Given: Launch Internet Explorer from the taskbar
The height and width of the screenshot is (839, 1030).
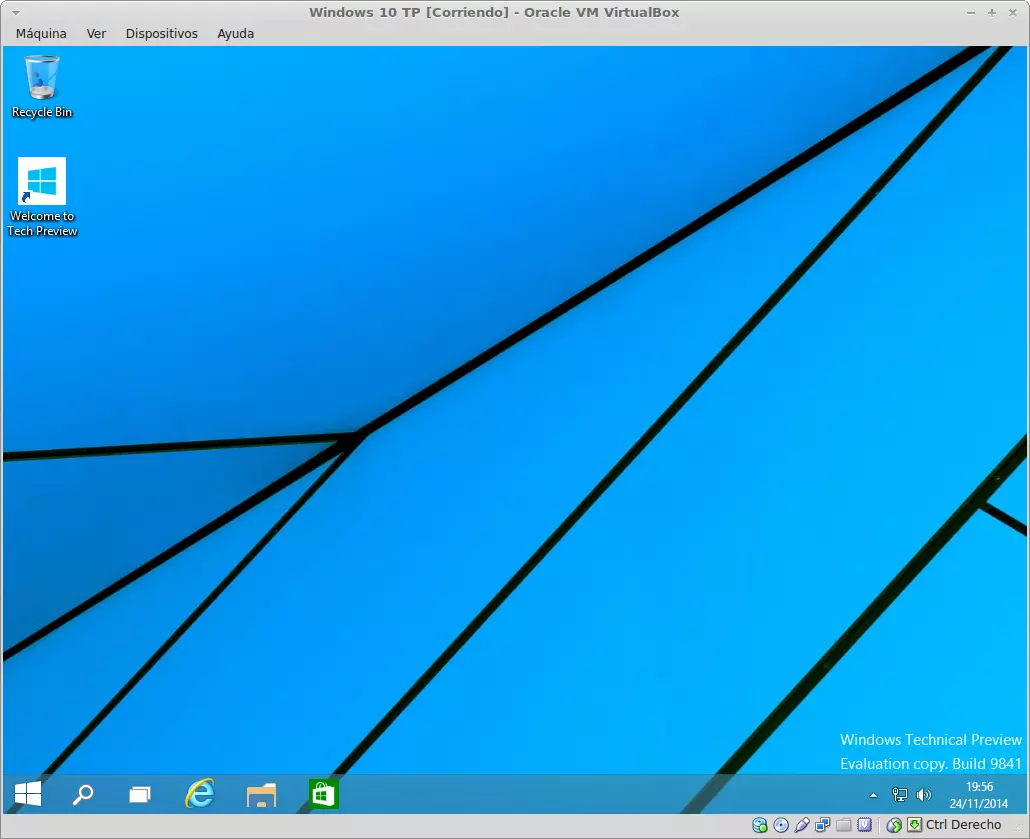Looking at the screenshot, I should (200, 795).
